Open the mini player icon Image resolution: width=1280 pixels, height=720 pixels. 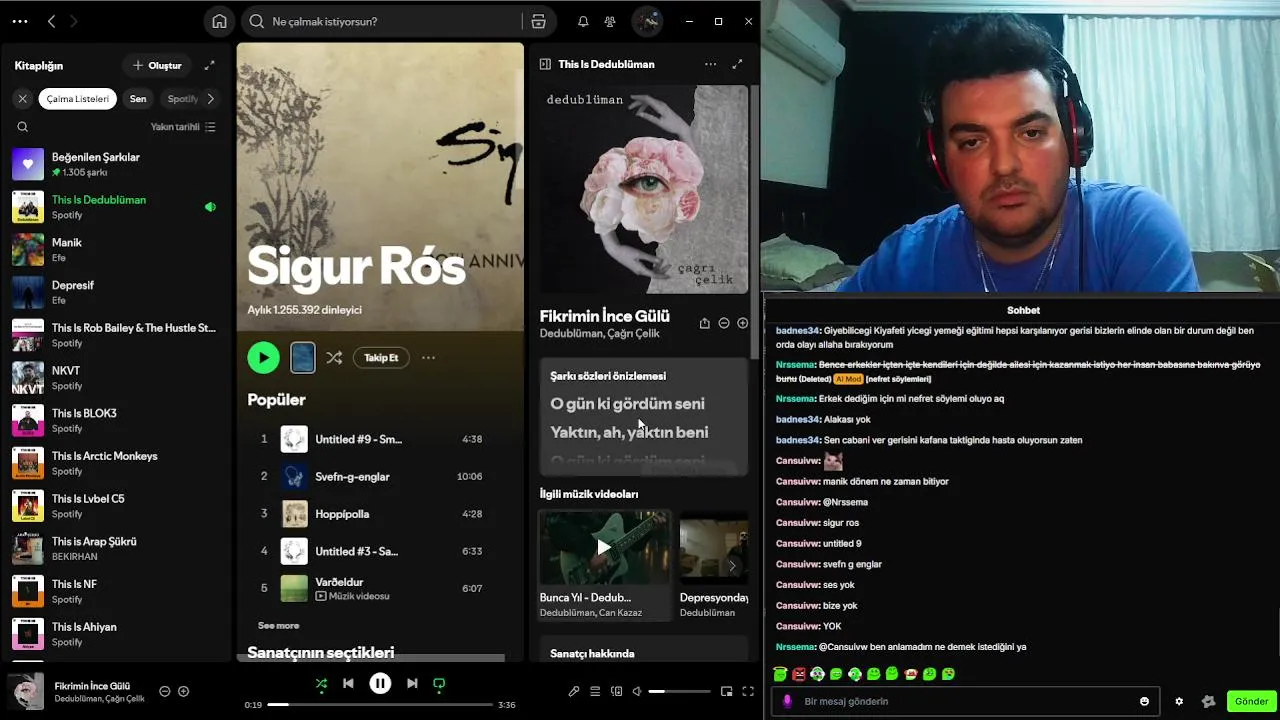click(726, 691)
